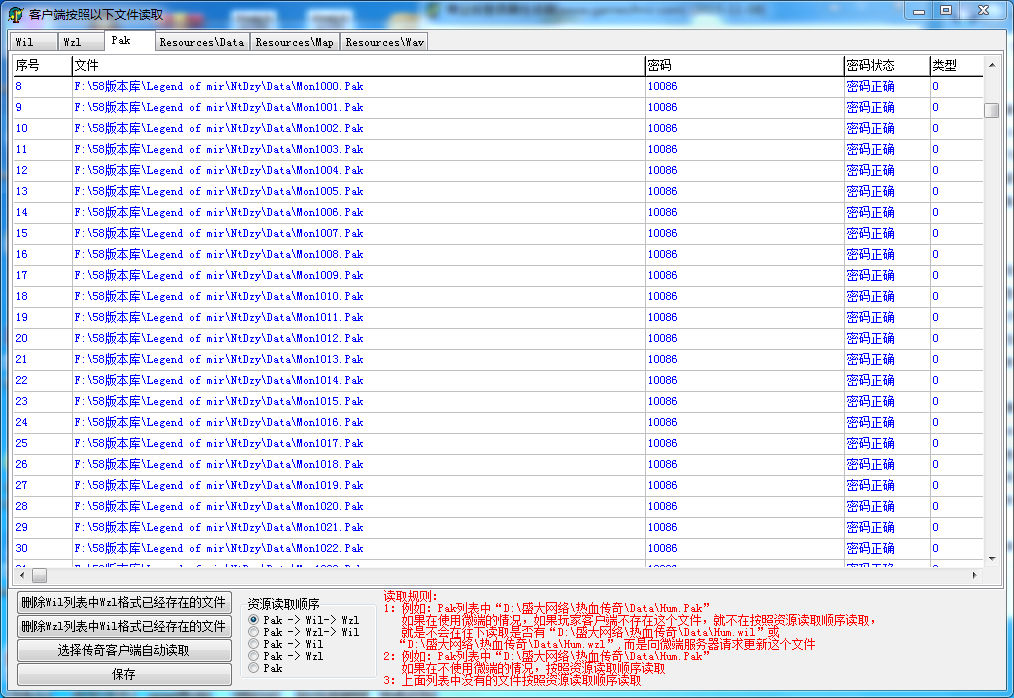
Task: Select the Mon1014.Pak file path
Action: pos(219,380)
